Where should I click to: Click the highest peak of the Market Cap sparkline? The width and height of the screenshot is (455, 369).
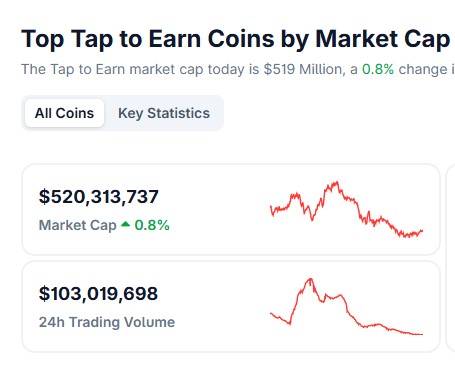[337, 182]
